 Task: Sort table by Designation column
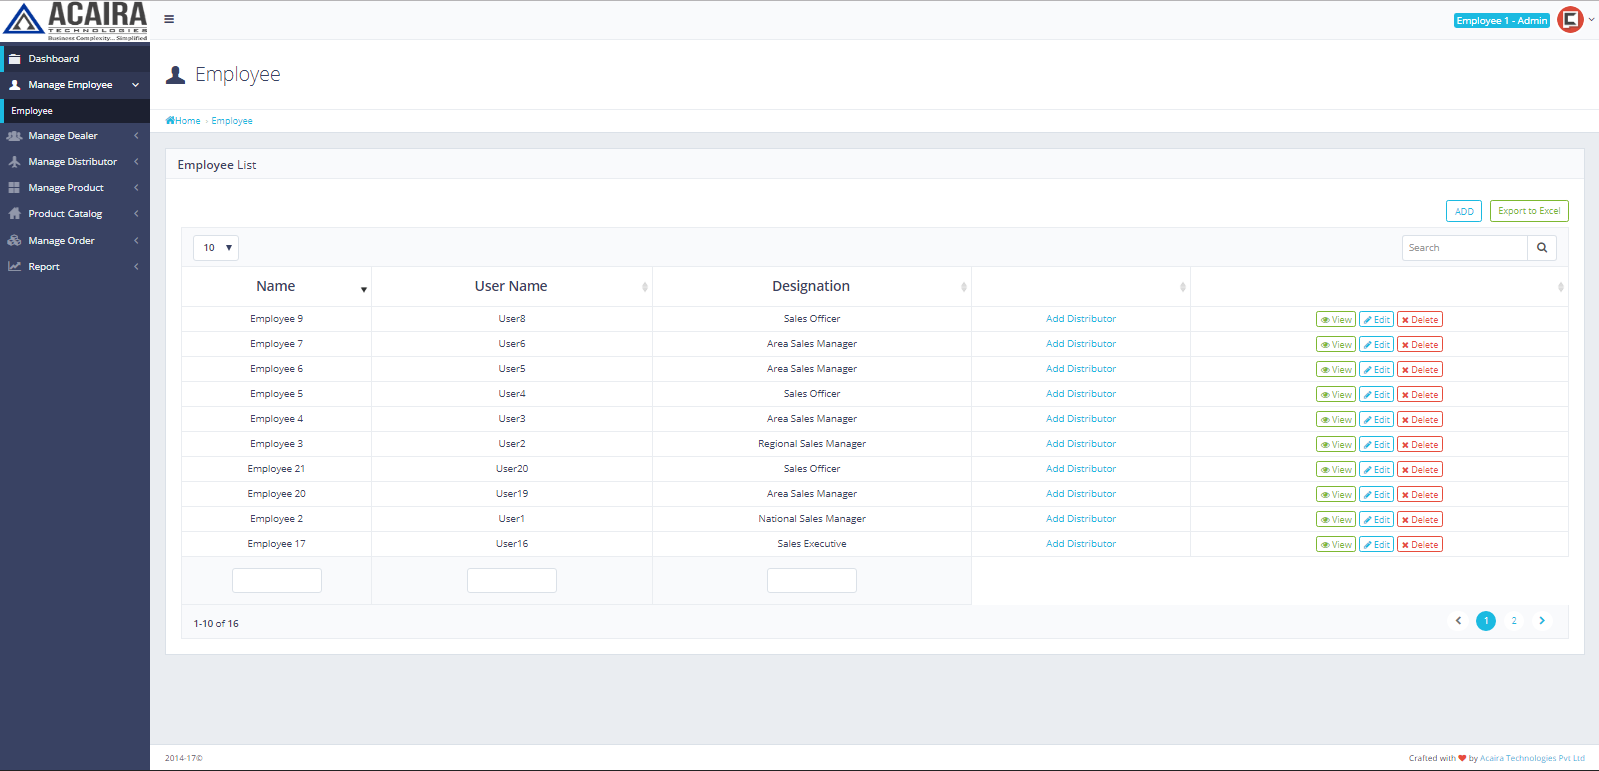[x=810, y=287]
